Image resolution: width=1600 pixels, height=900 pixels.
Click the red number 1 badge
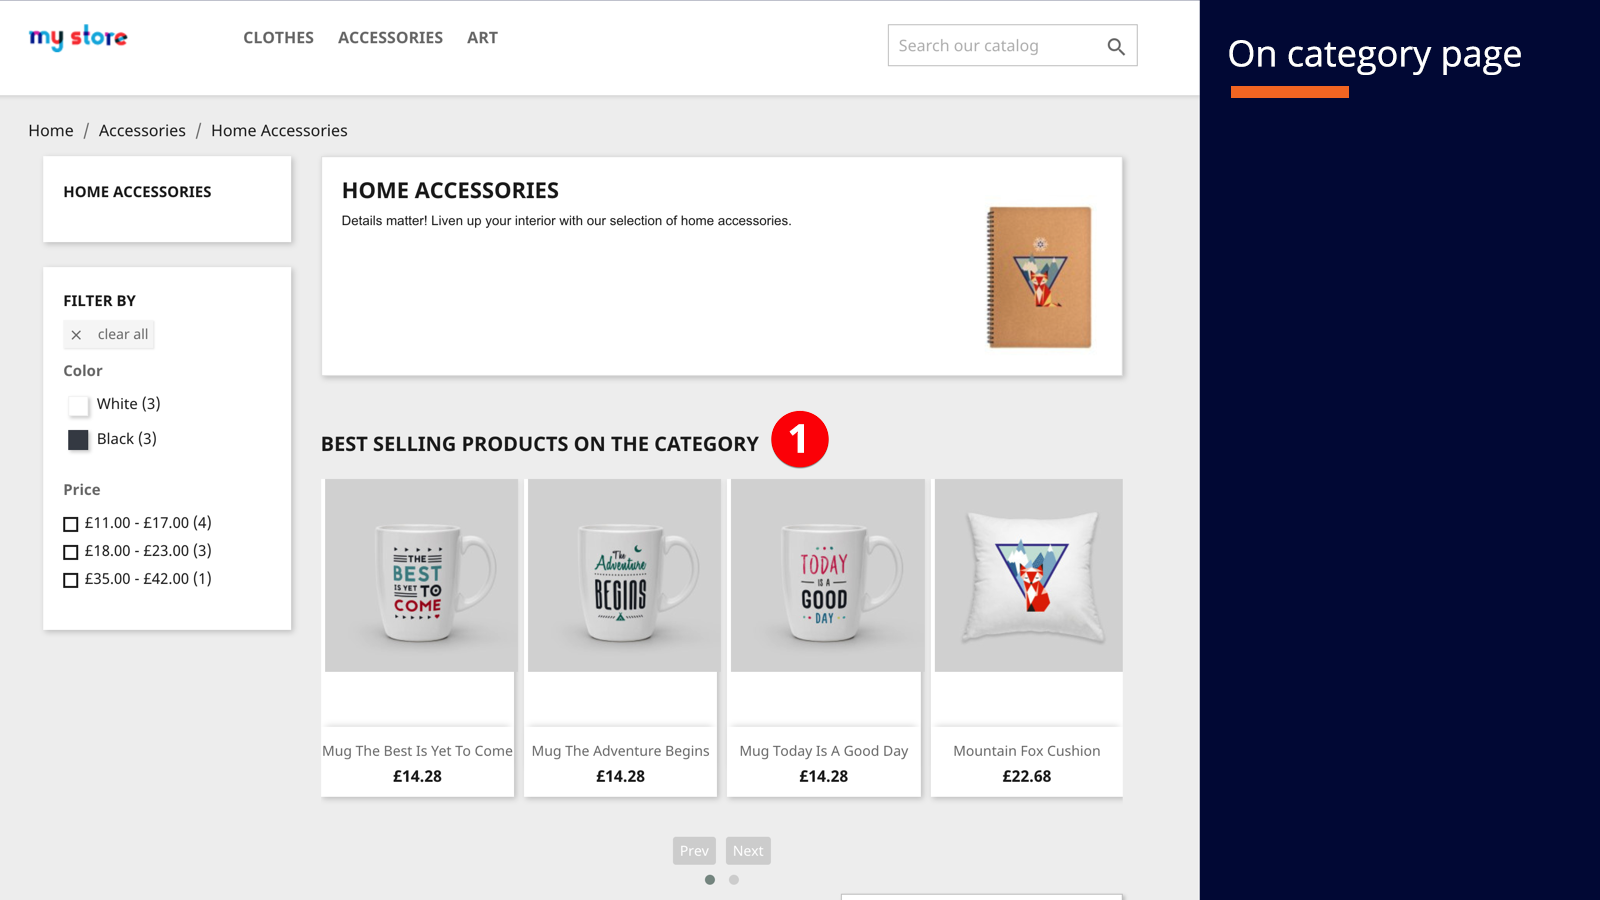click(x=800, y=439)
